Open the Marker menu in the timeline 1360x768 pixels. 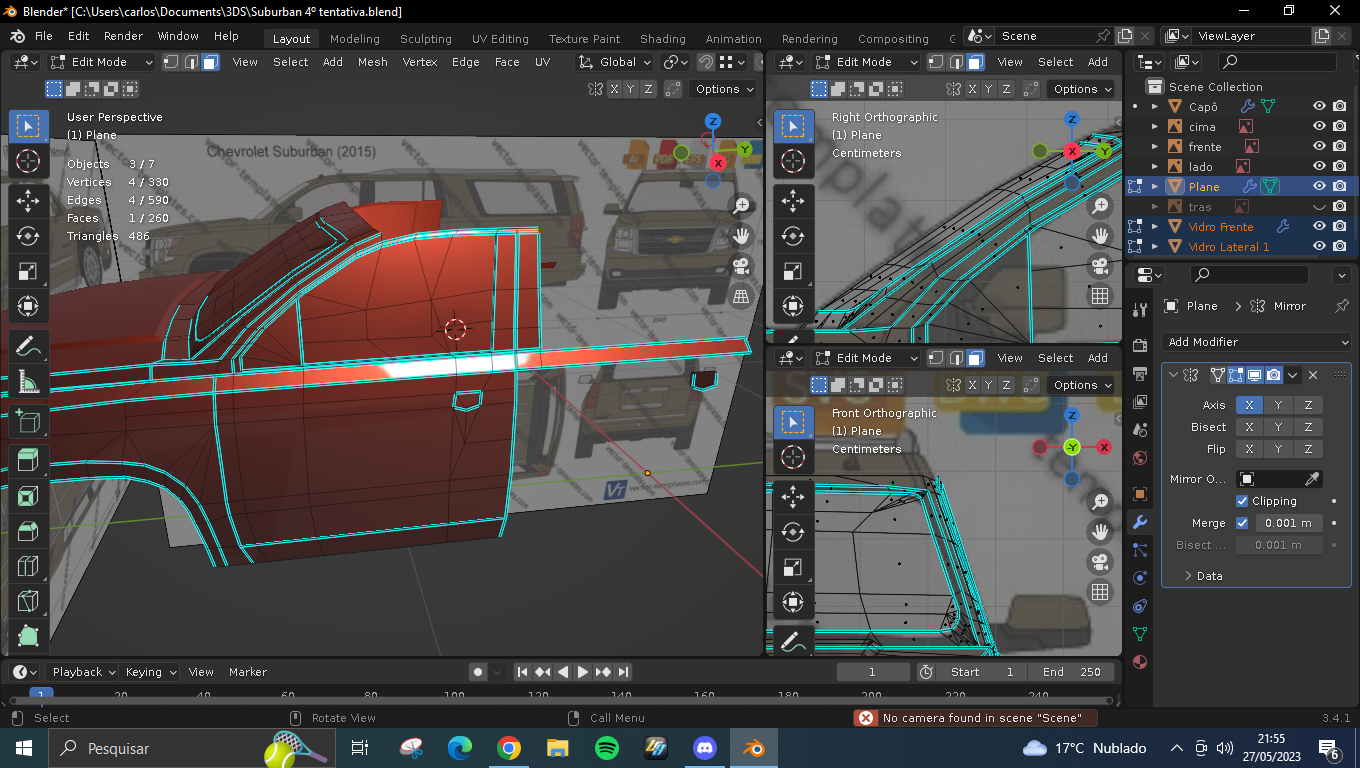click(x=248, y=672)
